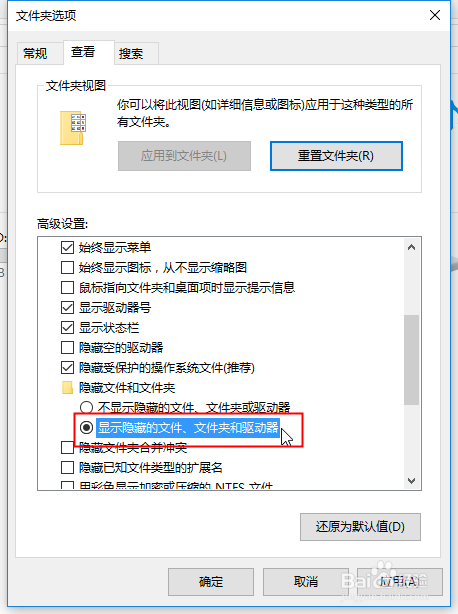This screenshot has height=614, width=458.
Task: Switch to the 常规 tab
Action: pos(35,53)
